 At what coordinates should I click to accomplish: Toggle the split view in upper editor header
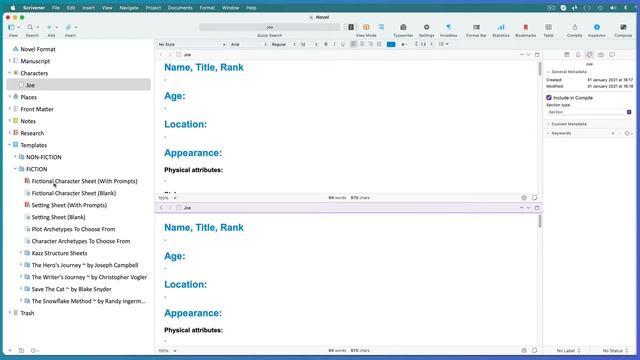click(x=537, y=55)
